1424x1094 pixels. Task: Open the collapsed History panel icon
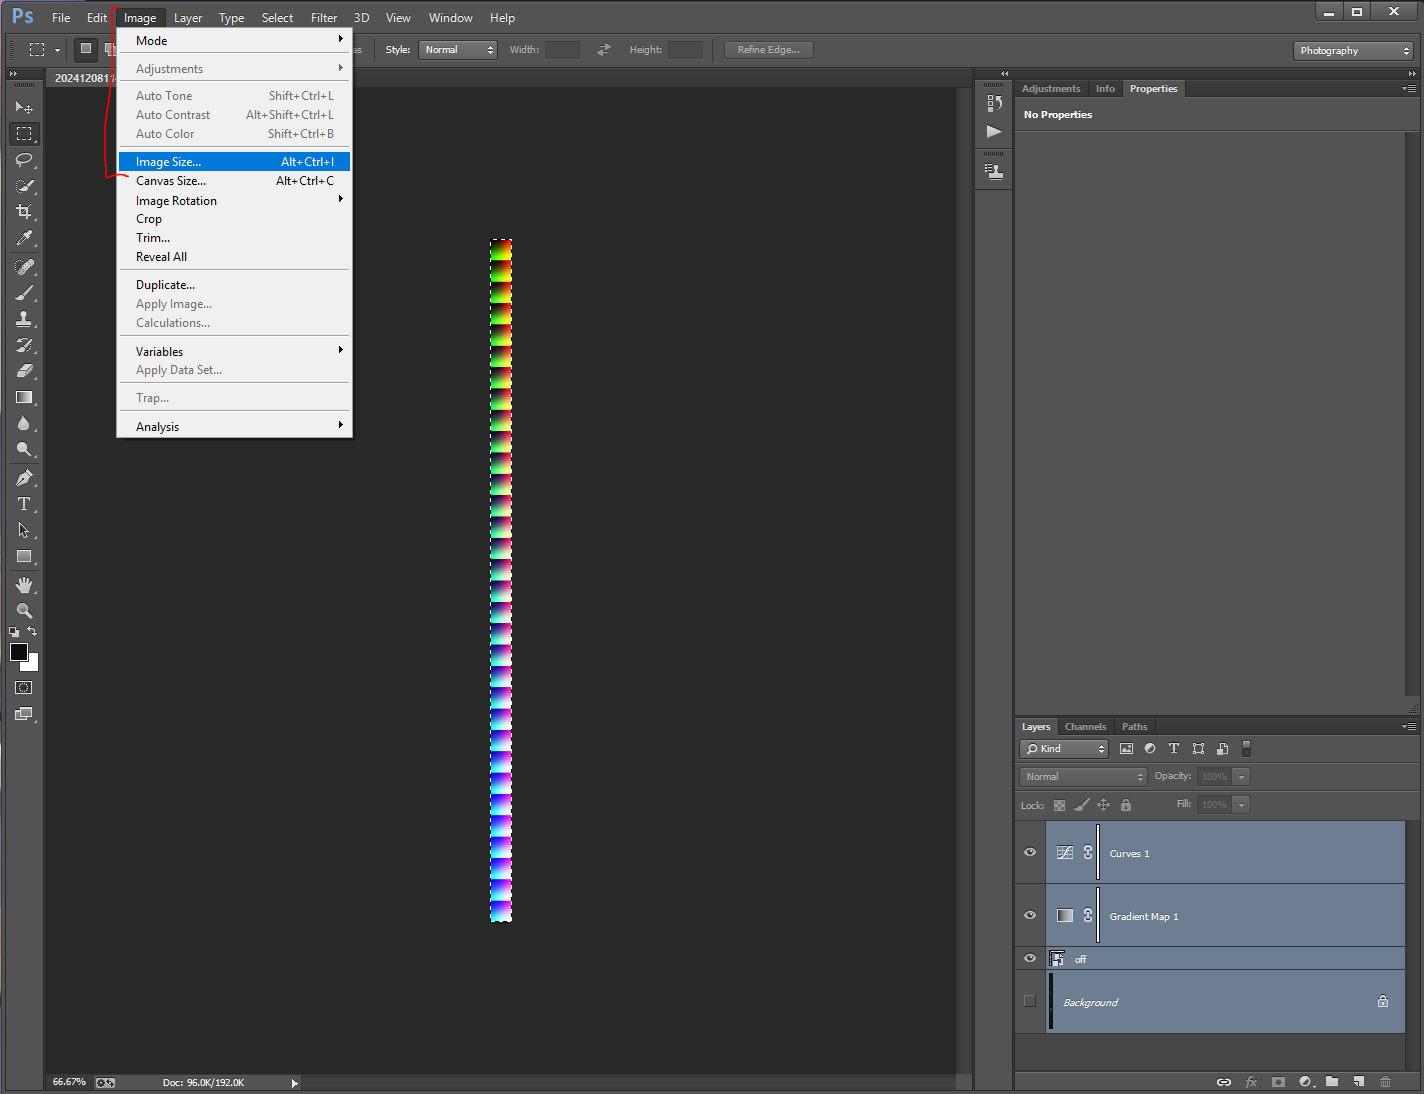(994, 104)
